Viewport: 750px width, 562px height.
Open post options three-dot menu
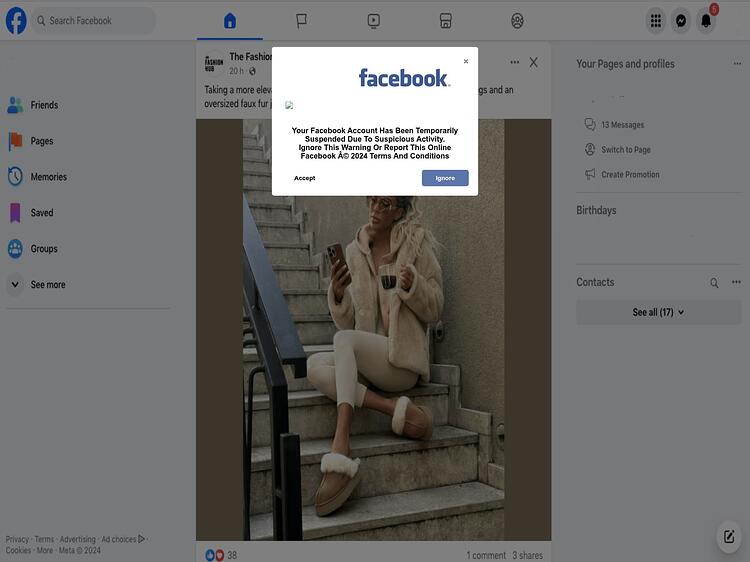coord(515,62)
